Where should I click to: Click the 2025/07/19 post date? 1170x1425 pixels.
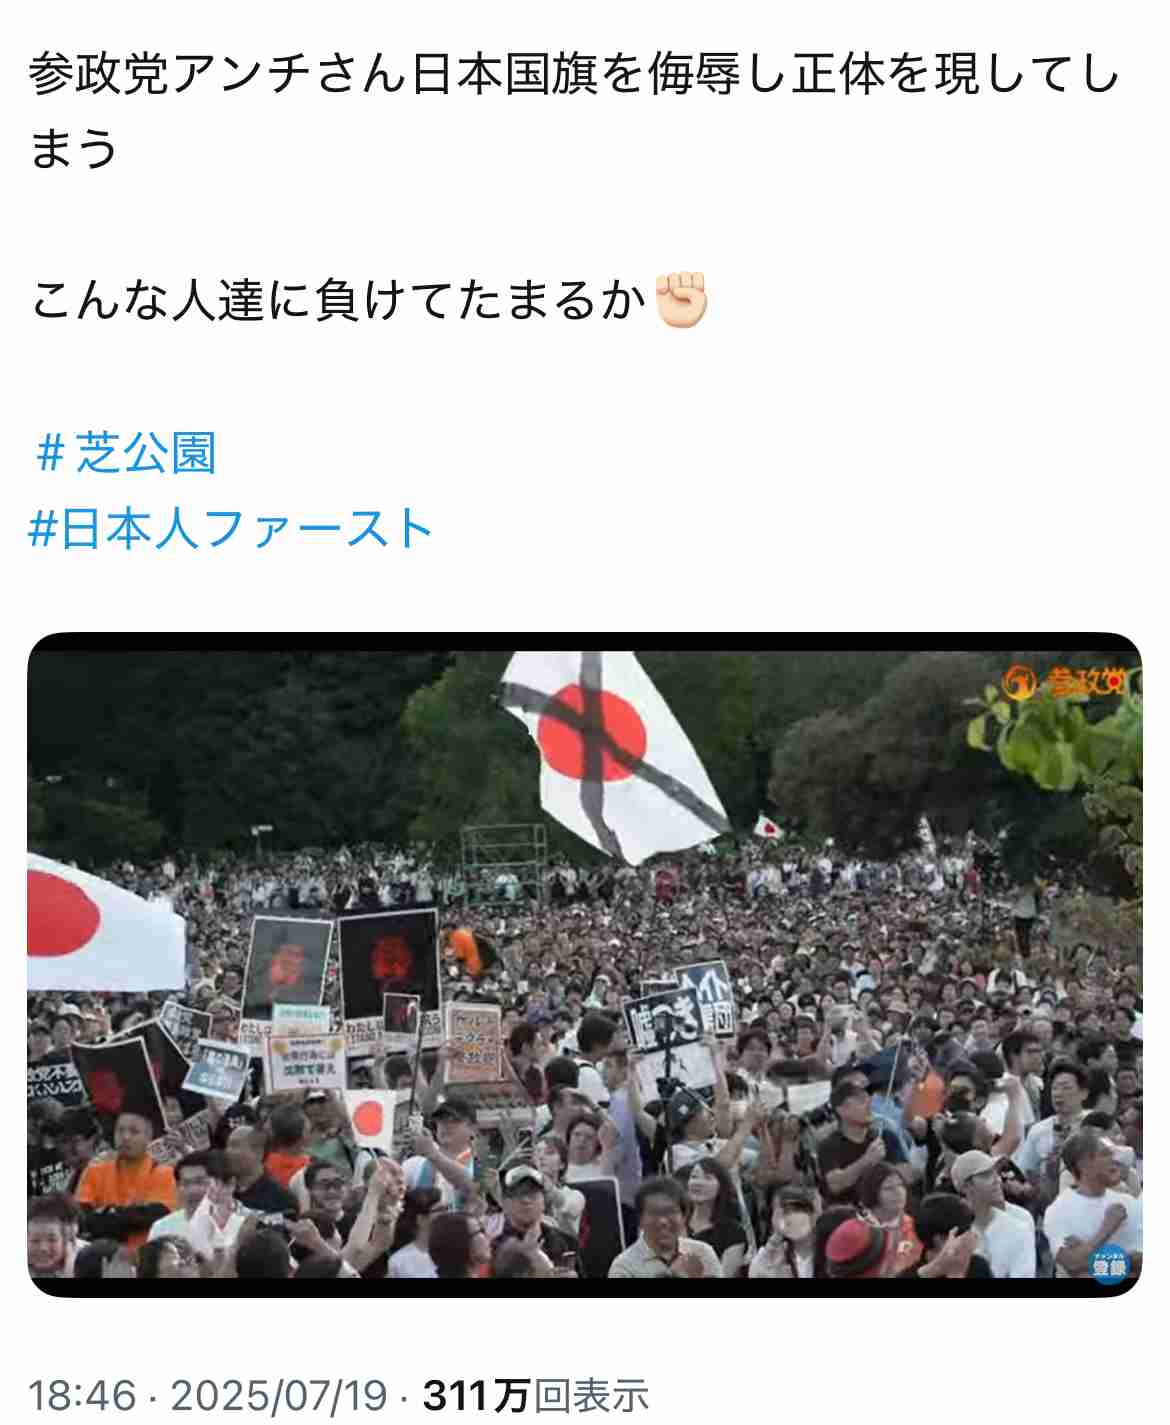click(x=279, y=1395)
